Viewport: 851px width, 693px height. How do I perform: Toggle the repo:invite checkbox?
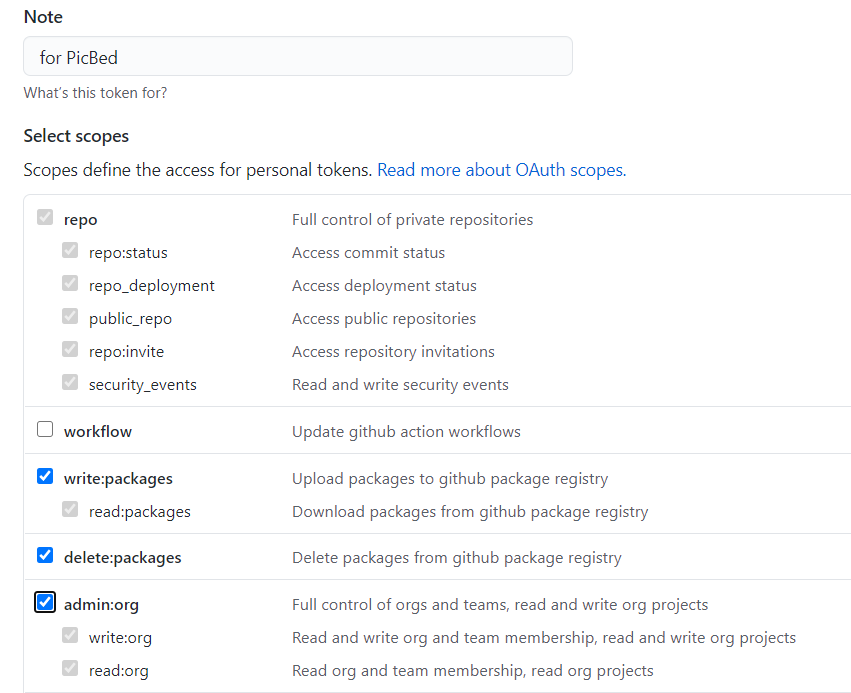[70, 349]
